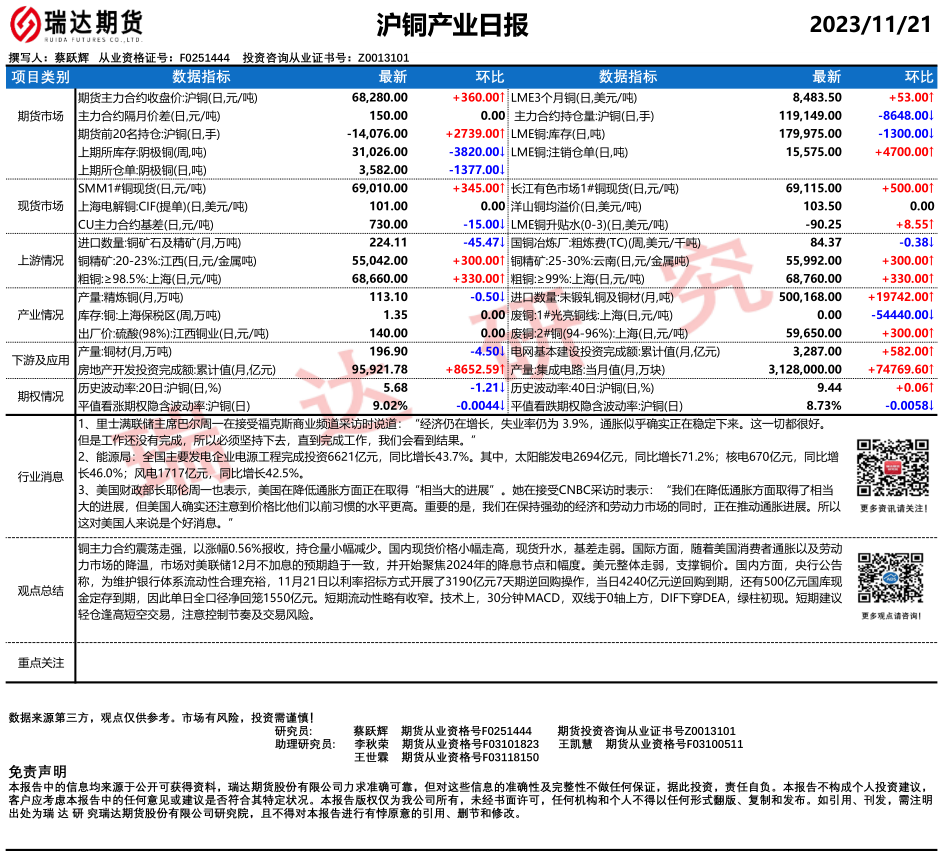Click the 免责声明 heading
Viewport: 942px width, 855px height.
pos(37,772)
